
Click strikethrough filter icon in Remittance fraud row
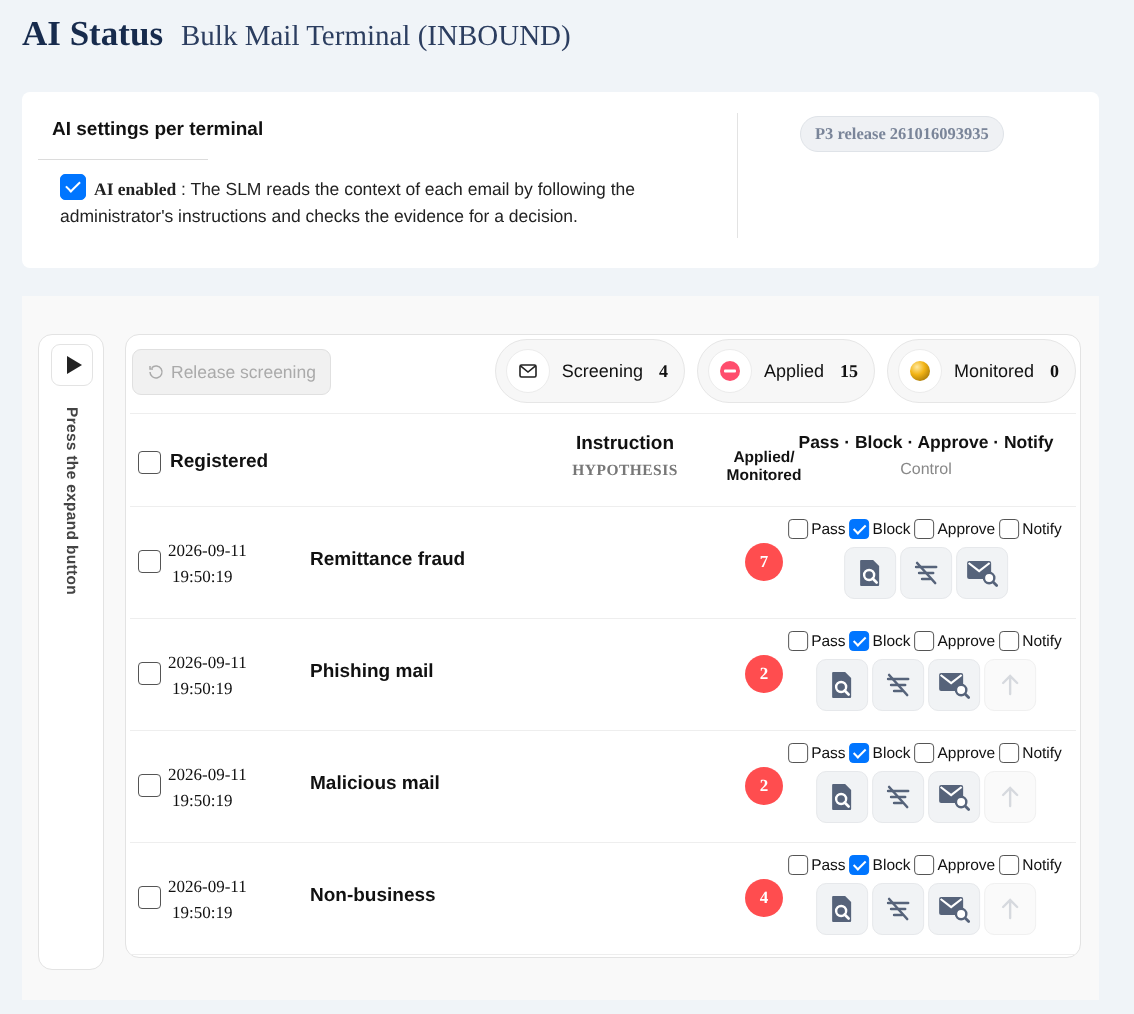coord(926,573)
